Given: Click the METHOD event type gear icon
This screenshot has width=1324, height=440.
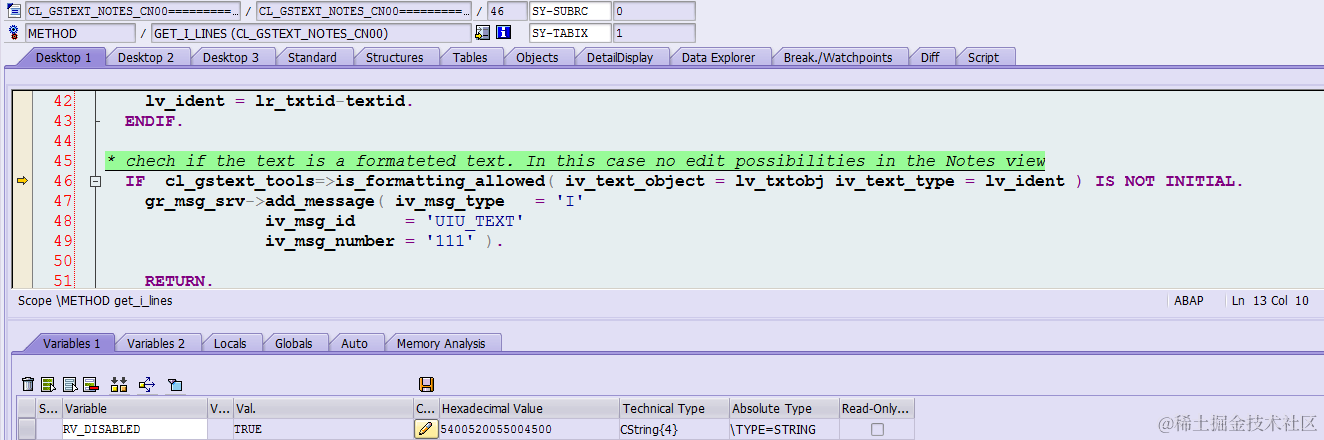Looking at the screenshot, I should point(14,33).
